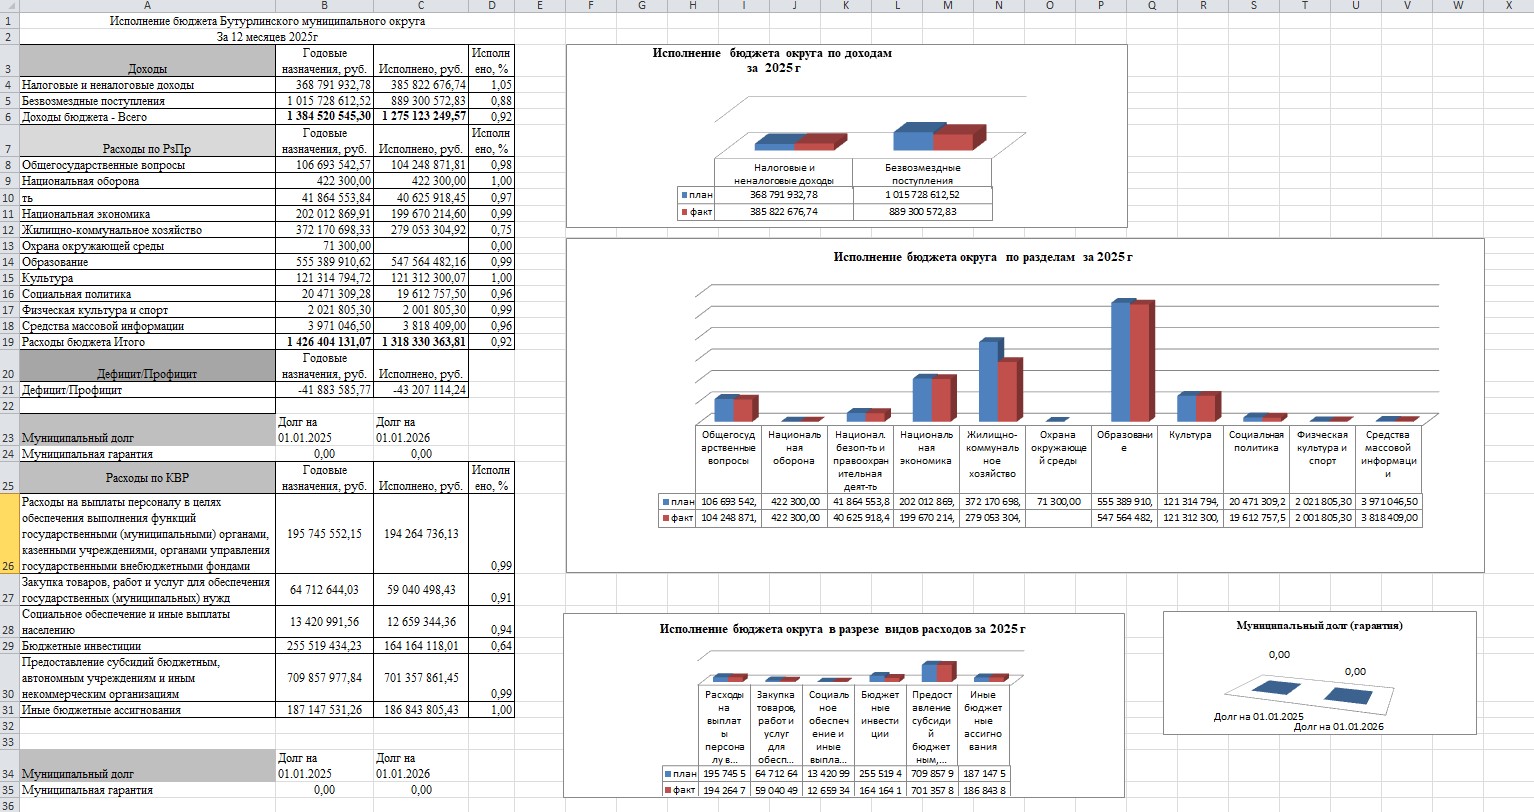The height and width of the screenshot is (812, 1534).
Task: Select the column A header
Action: (148, 6)
